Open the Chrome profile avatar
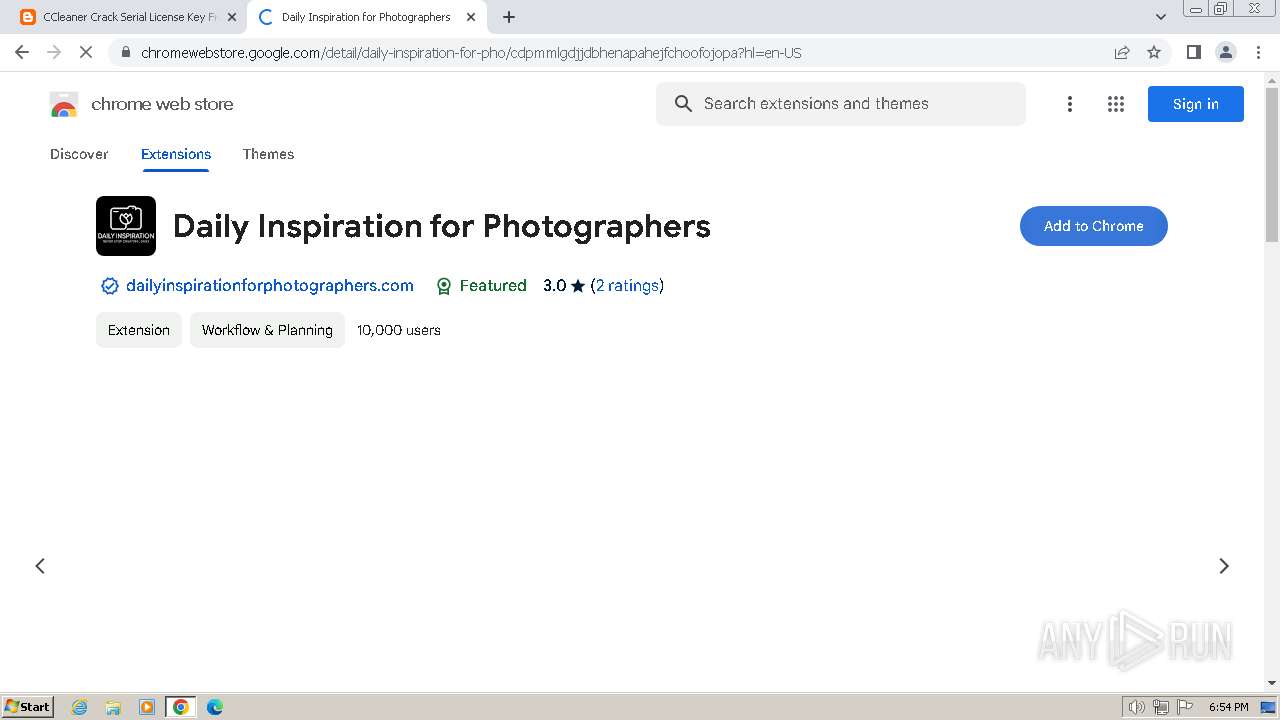Screen dimensions: 1280x720 click(x=1226, y=52)
